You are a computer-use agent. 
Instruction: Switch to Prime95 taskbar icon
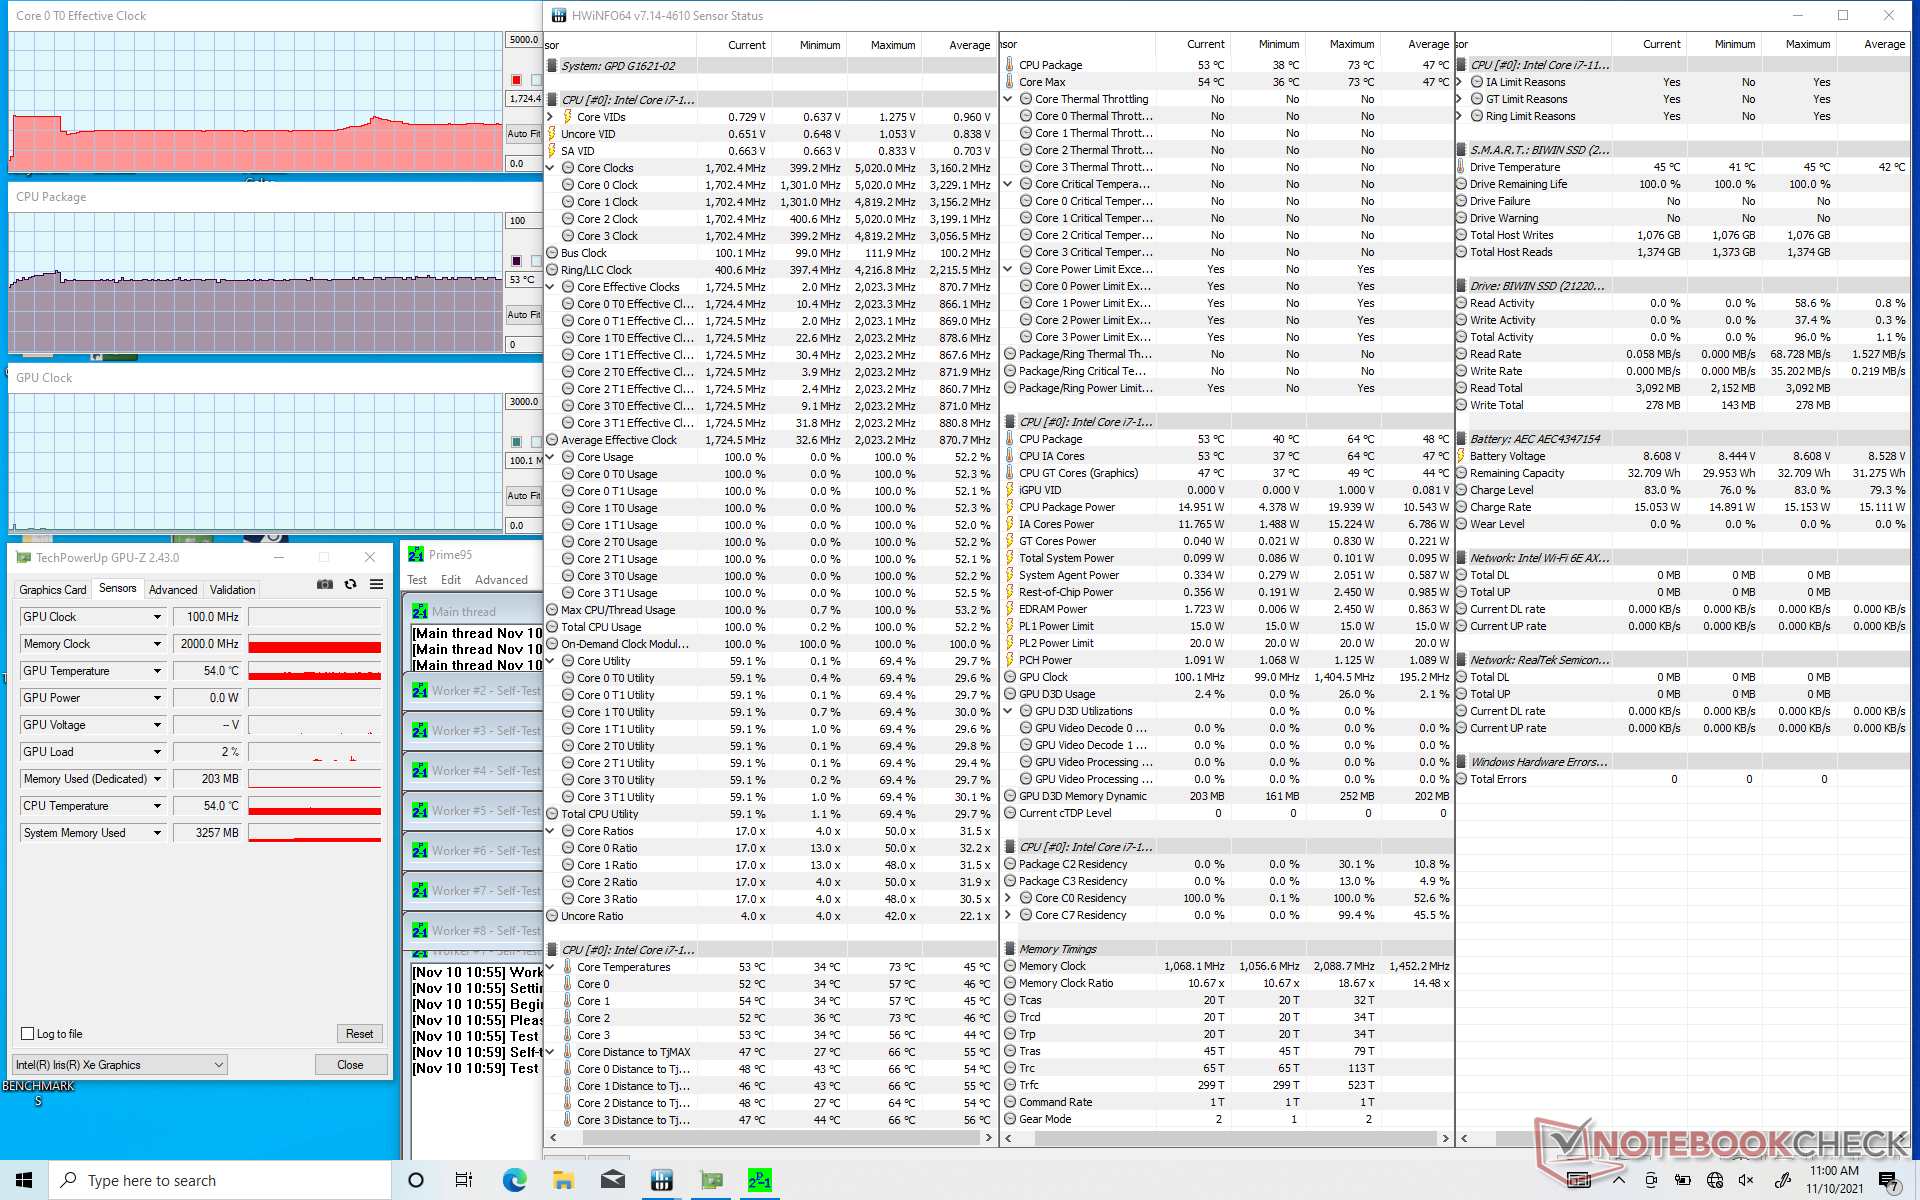click(x=760, y=1180)
